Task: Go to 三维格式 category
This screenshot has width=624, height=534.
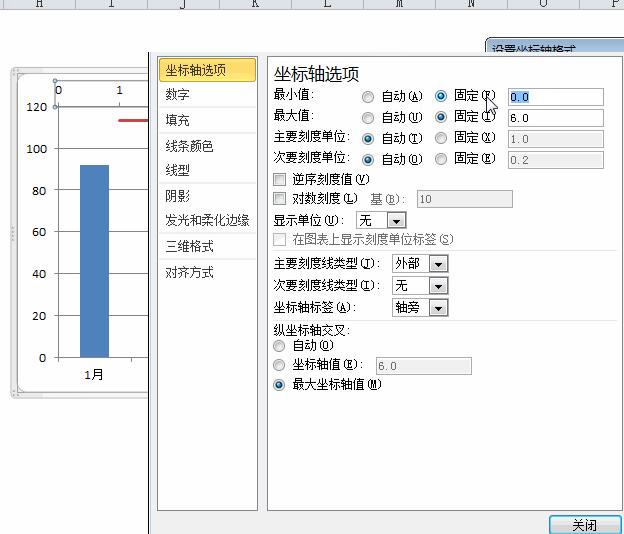Action: [x=189, y=246]
